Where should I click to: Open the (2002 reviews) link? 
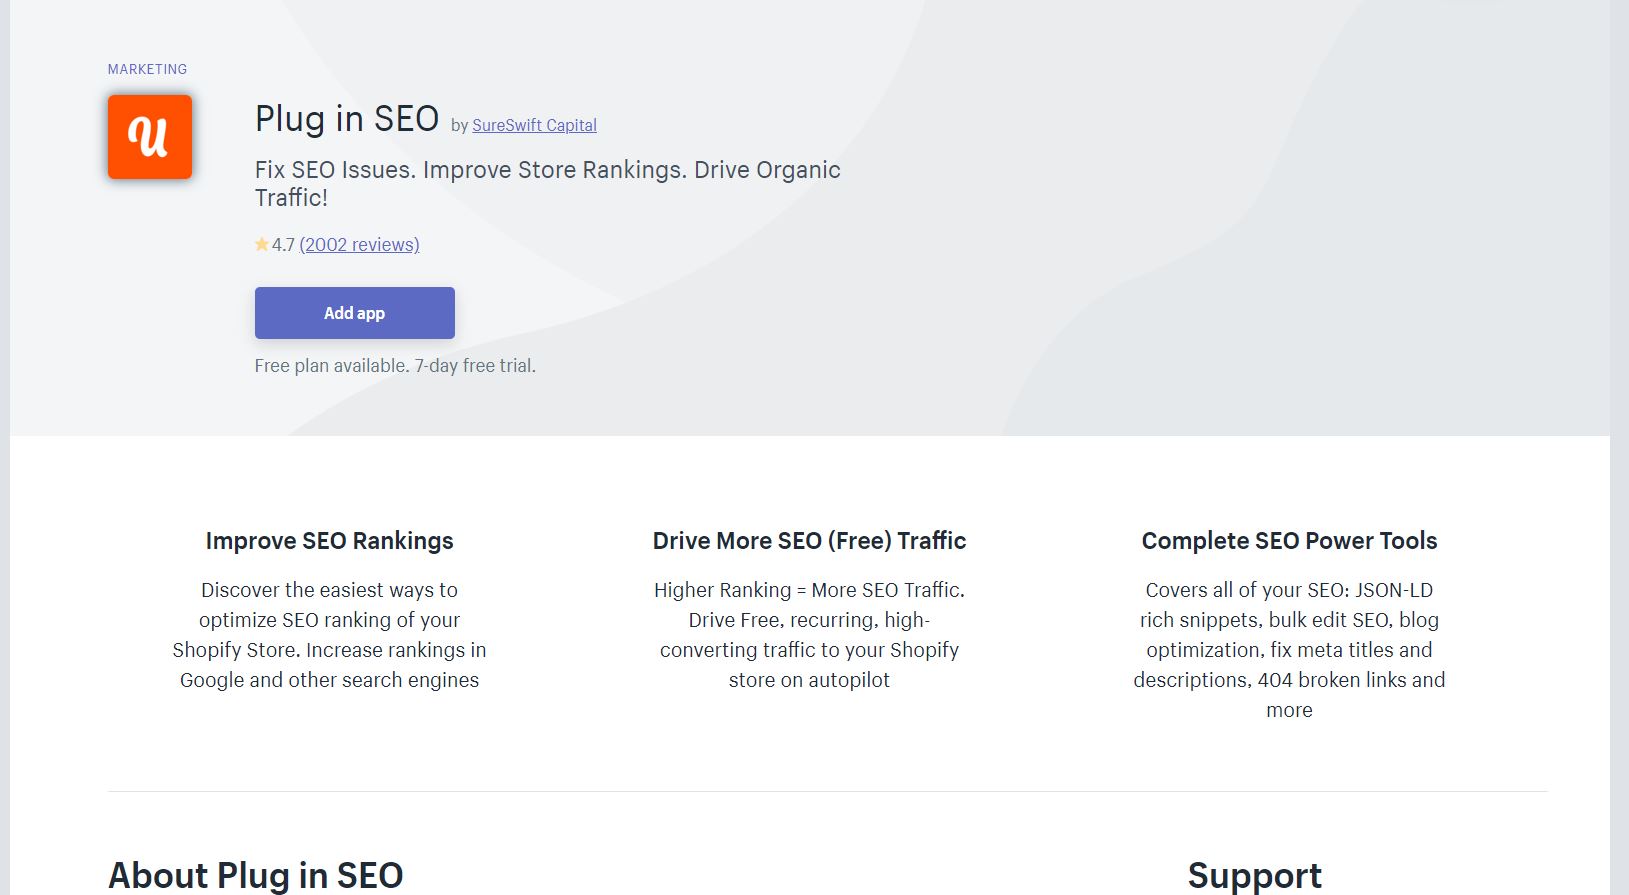point(360,244)
